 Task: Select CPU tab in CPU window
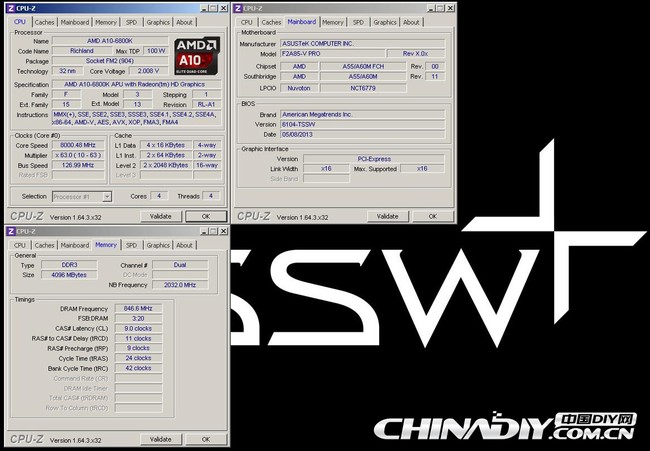pos(19,22)
